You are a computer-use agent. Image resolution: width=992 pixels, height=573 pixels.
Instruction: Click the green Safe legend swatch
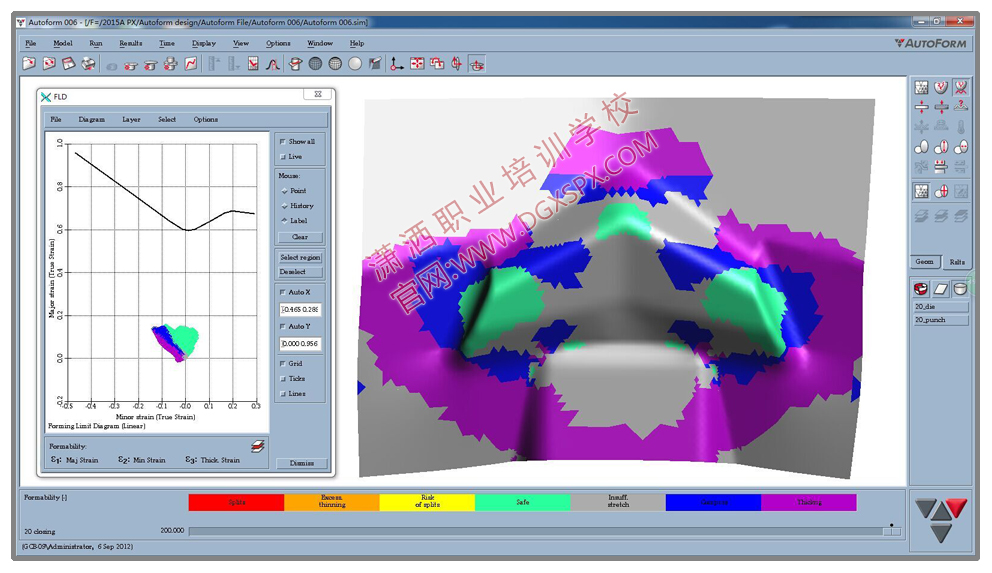(523, 502)
